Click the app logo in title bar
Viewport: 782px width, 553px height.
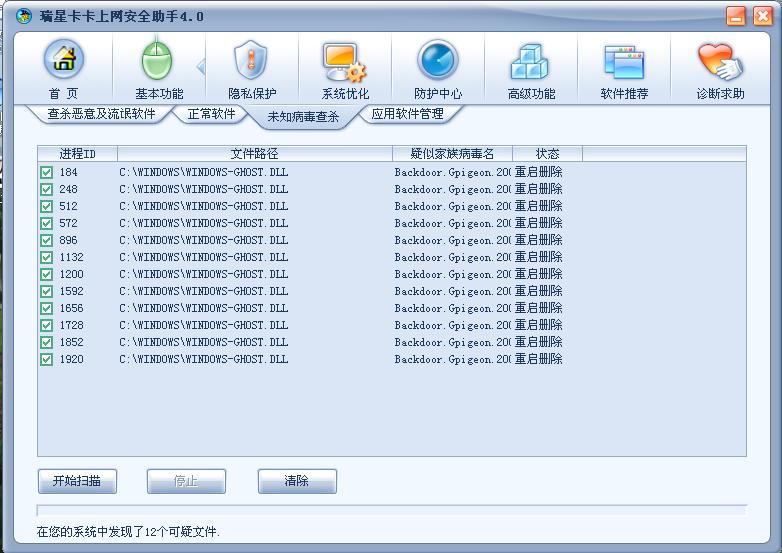tap(23, 16)
